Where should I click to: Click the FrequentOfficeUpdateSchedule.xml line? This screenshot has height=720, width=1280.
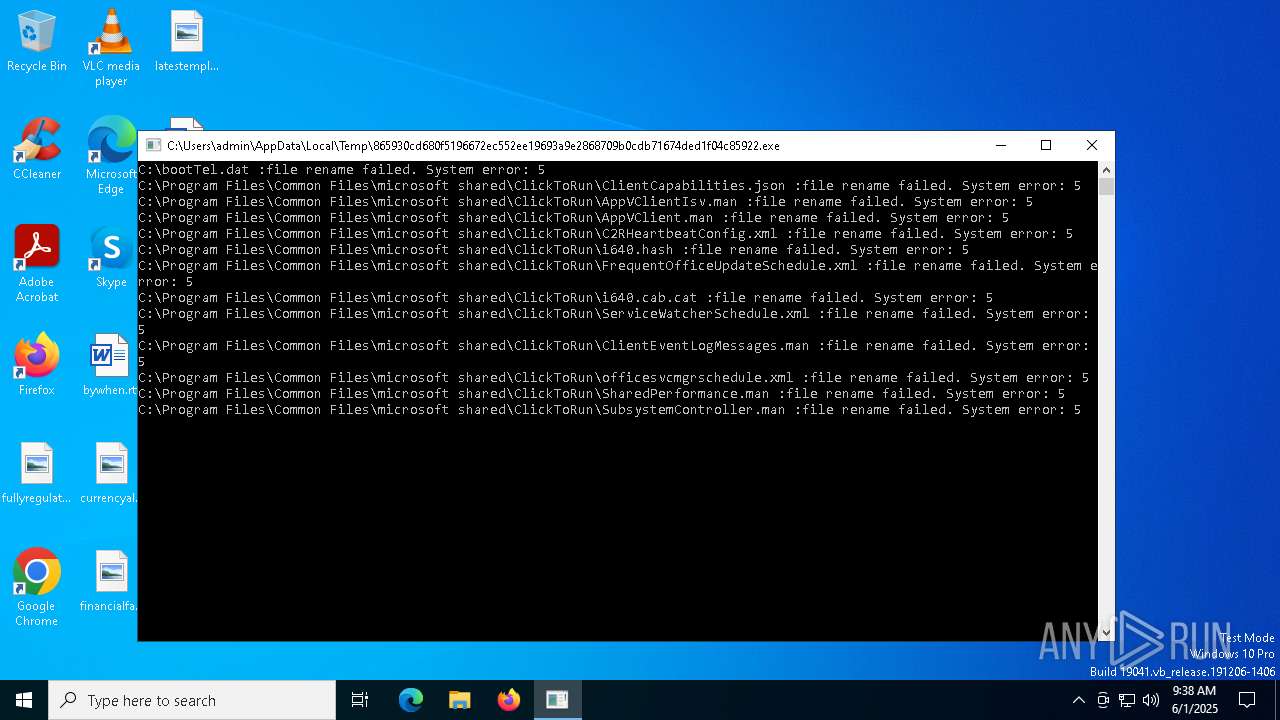(x=617, y=274)
